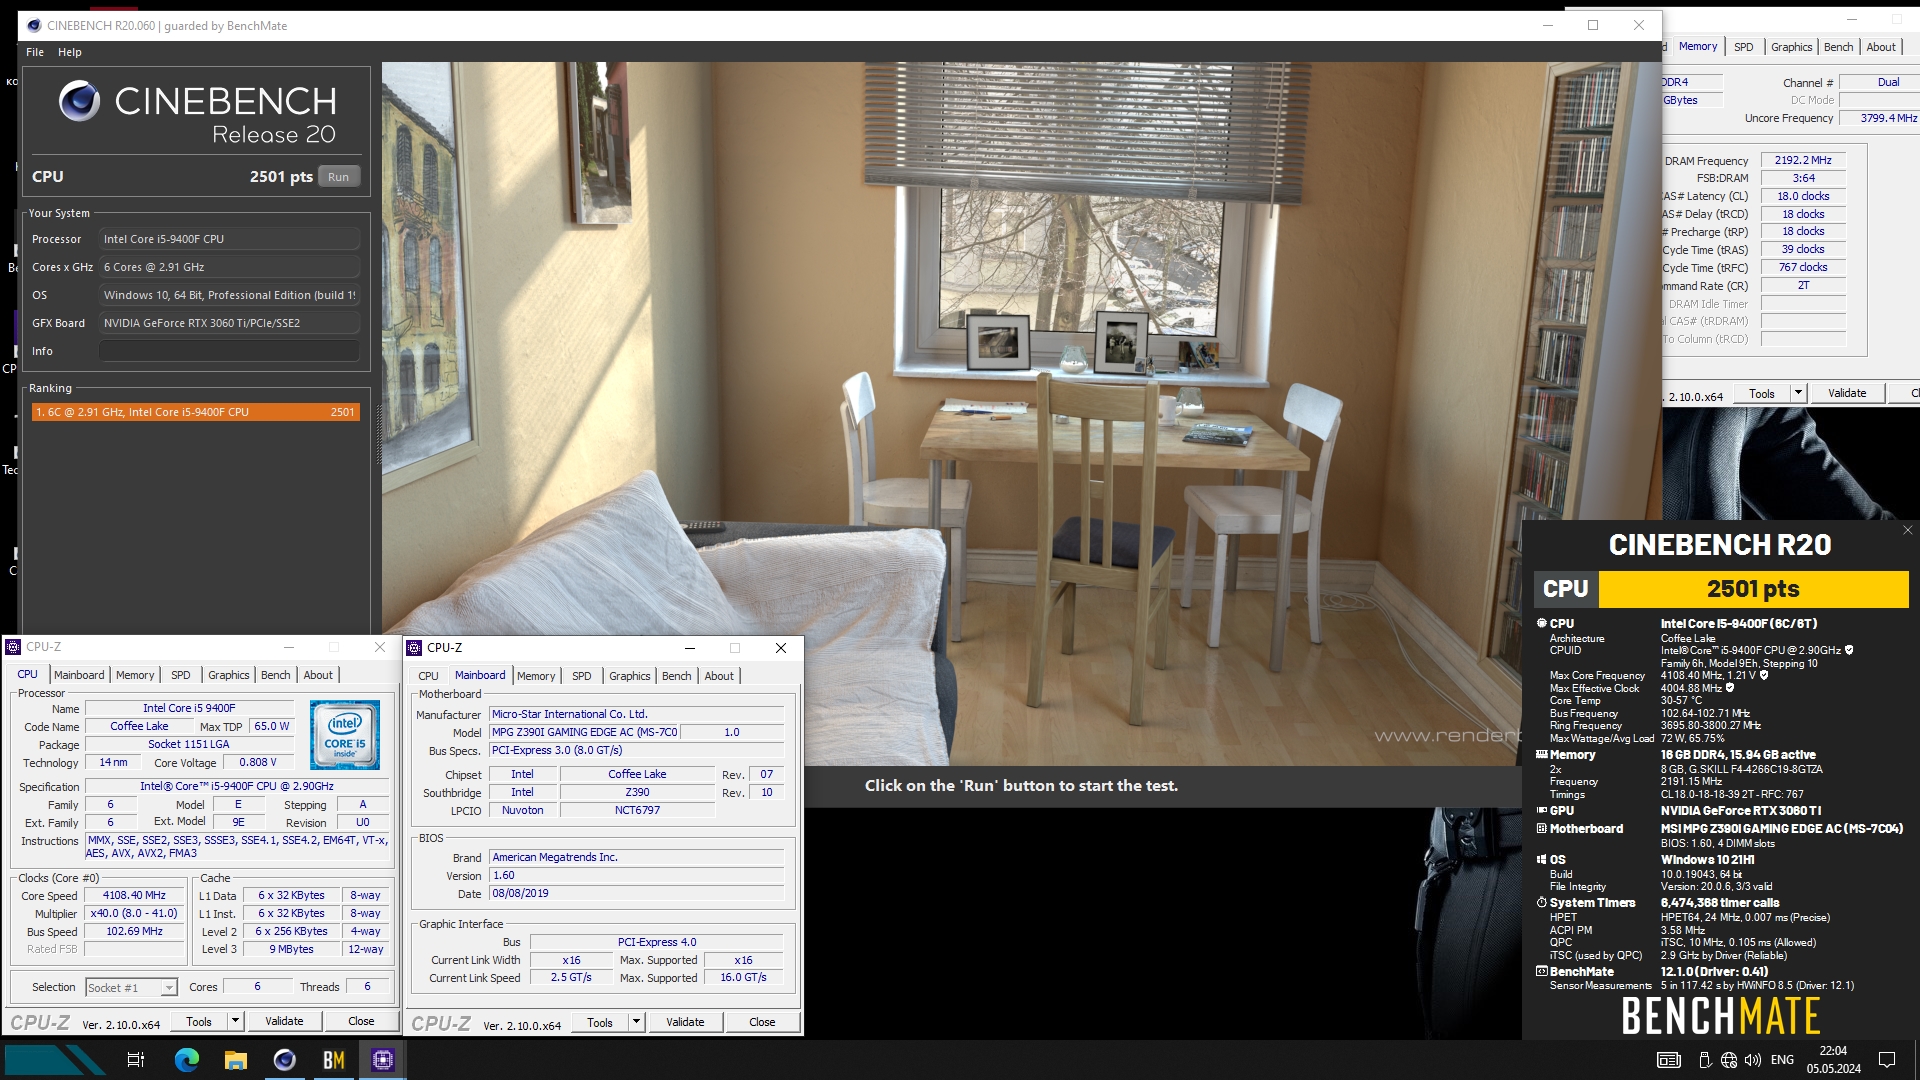Close the BenchMate result overlay
Image resolution: width=1920 pixels, height=1080 pixels.
tap(1907, 530)
